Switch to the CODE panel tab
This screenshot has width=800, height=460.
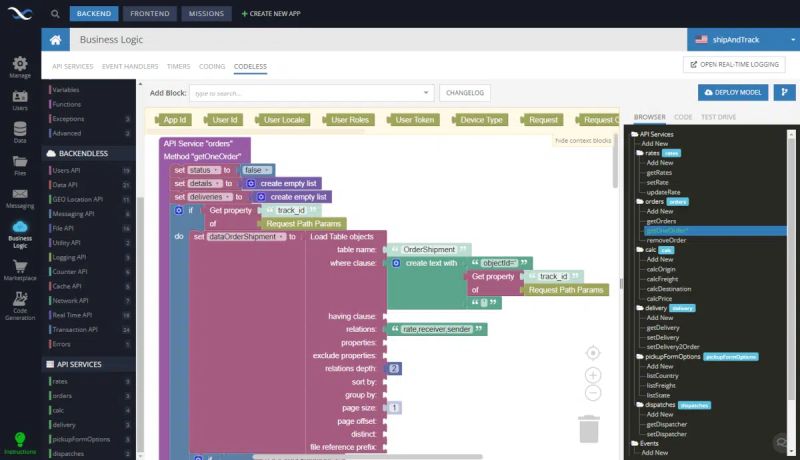coord(683,117)
